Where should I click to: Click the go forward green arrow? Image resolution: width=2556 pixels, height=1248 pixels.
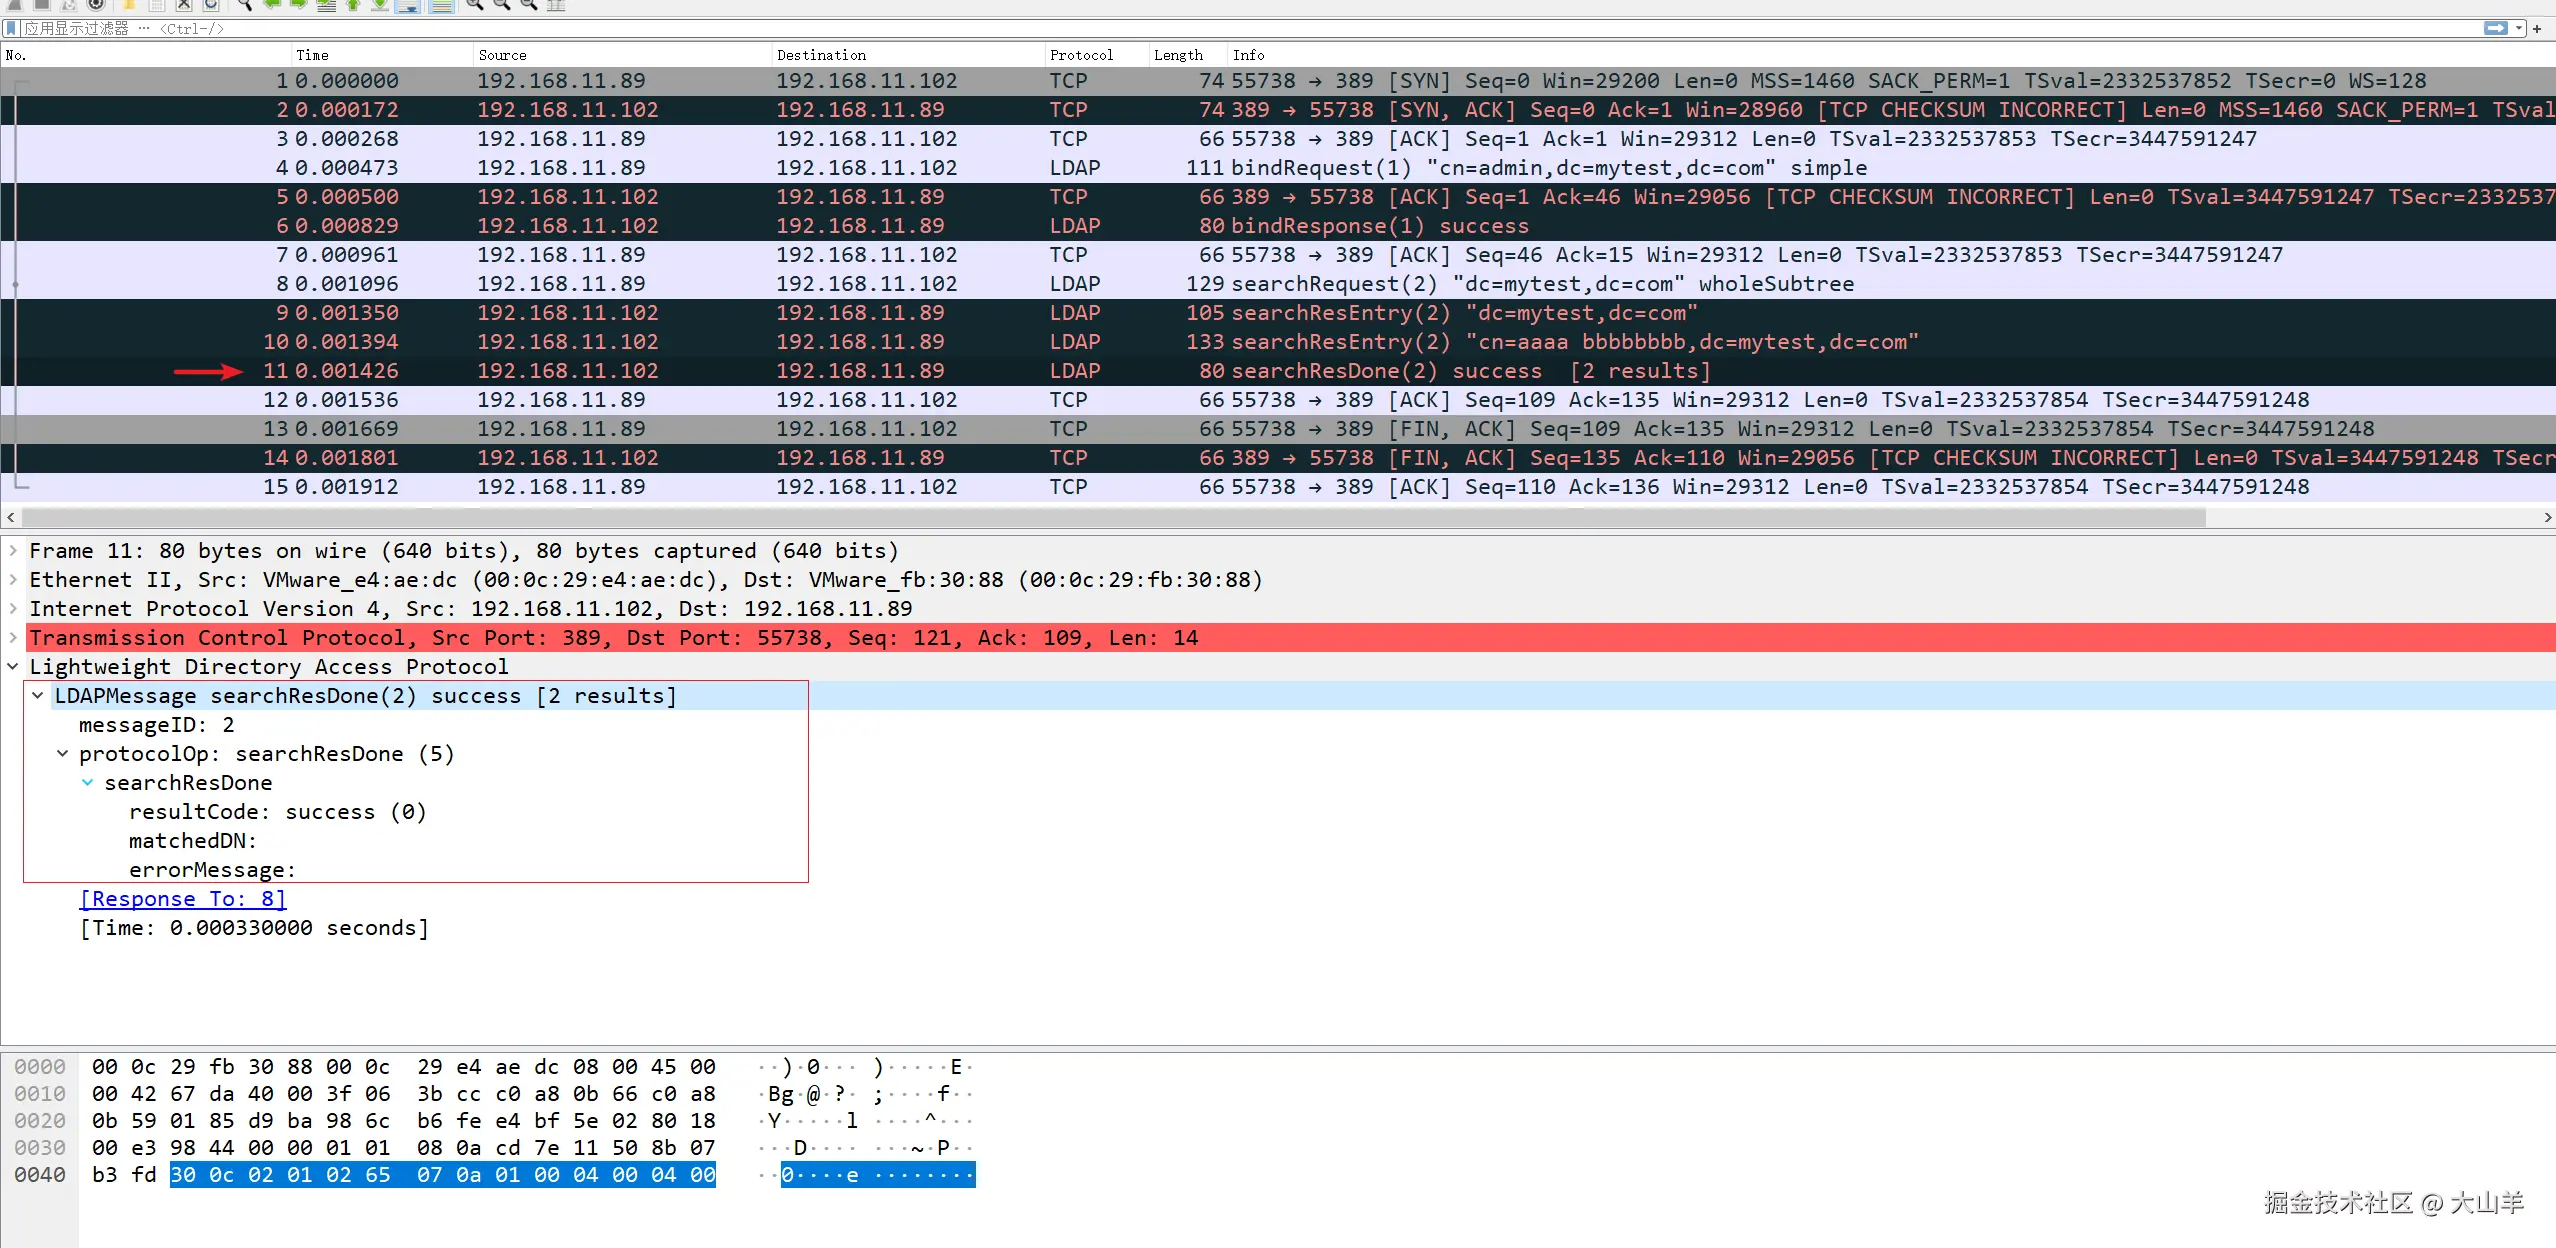(x=298, y=5)
